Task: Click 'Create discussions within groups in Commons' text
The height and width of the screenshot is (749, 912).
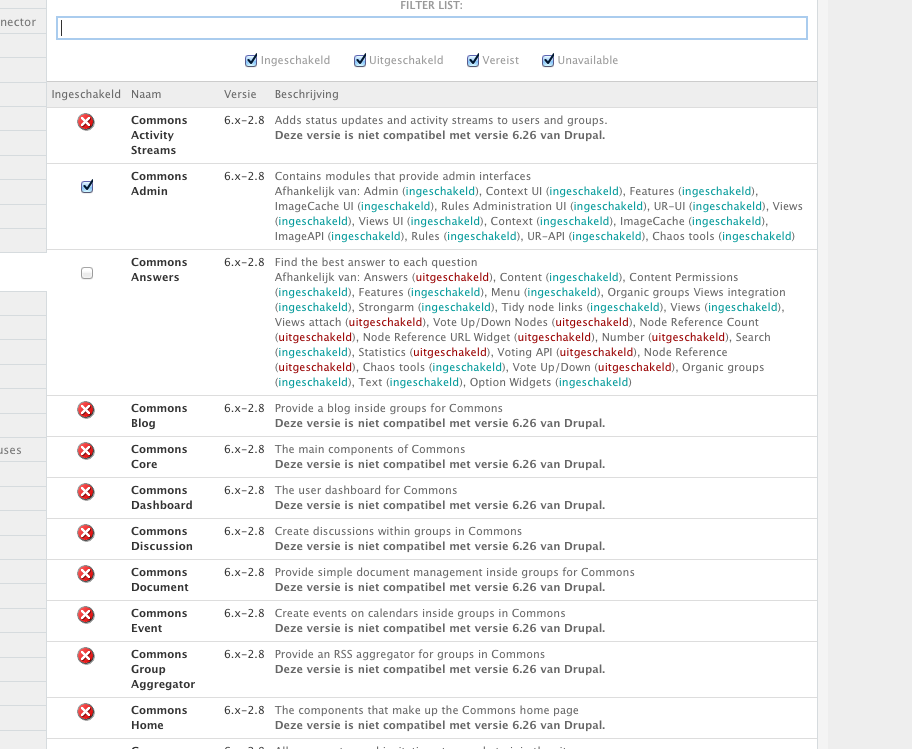Action: pos(398,532)
